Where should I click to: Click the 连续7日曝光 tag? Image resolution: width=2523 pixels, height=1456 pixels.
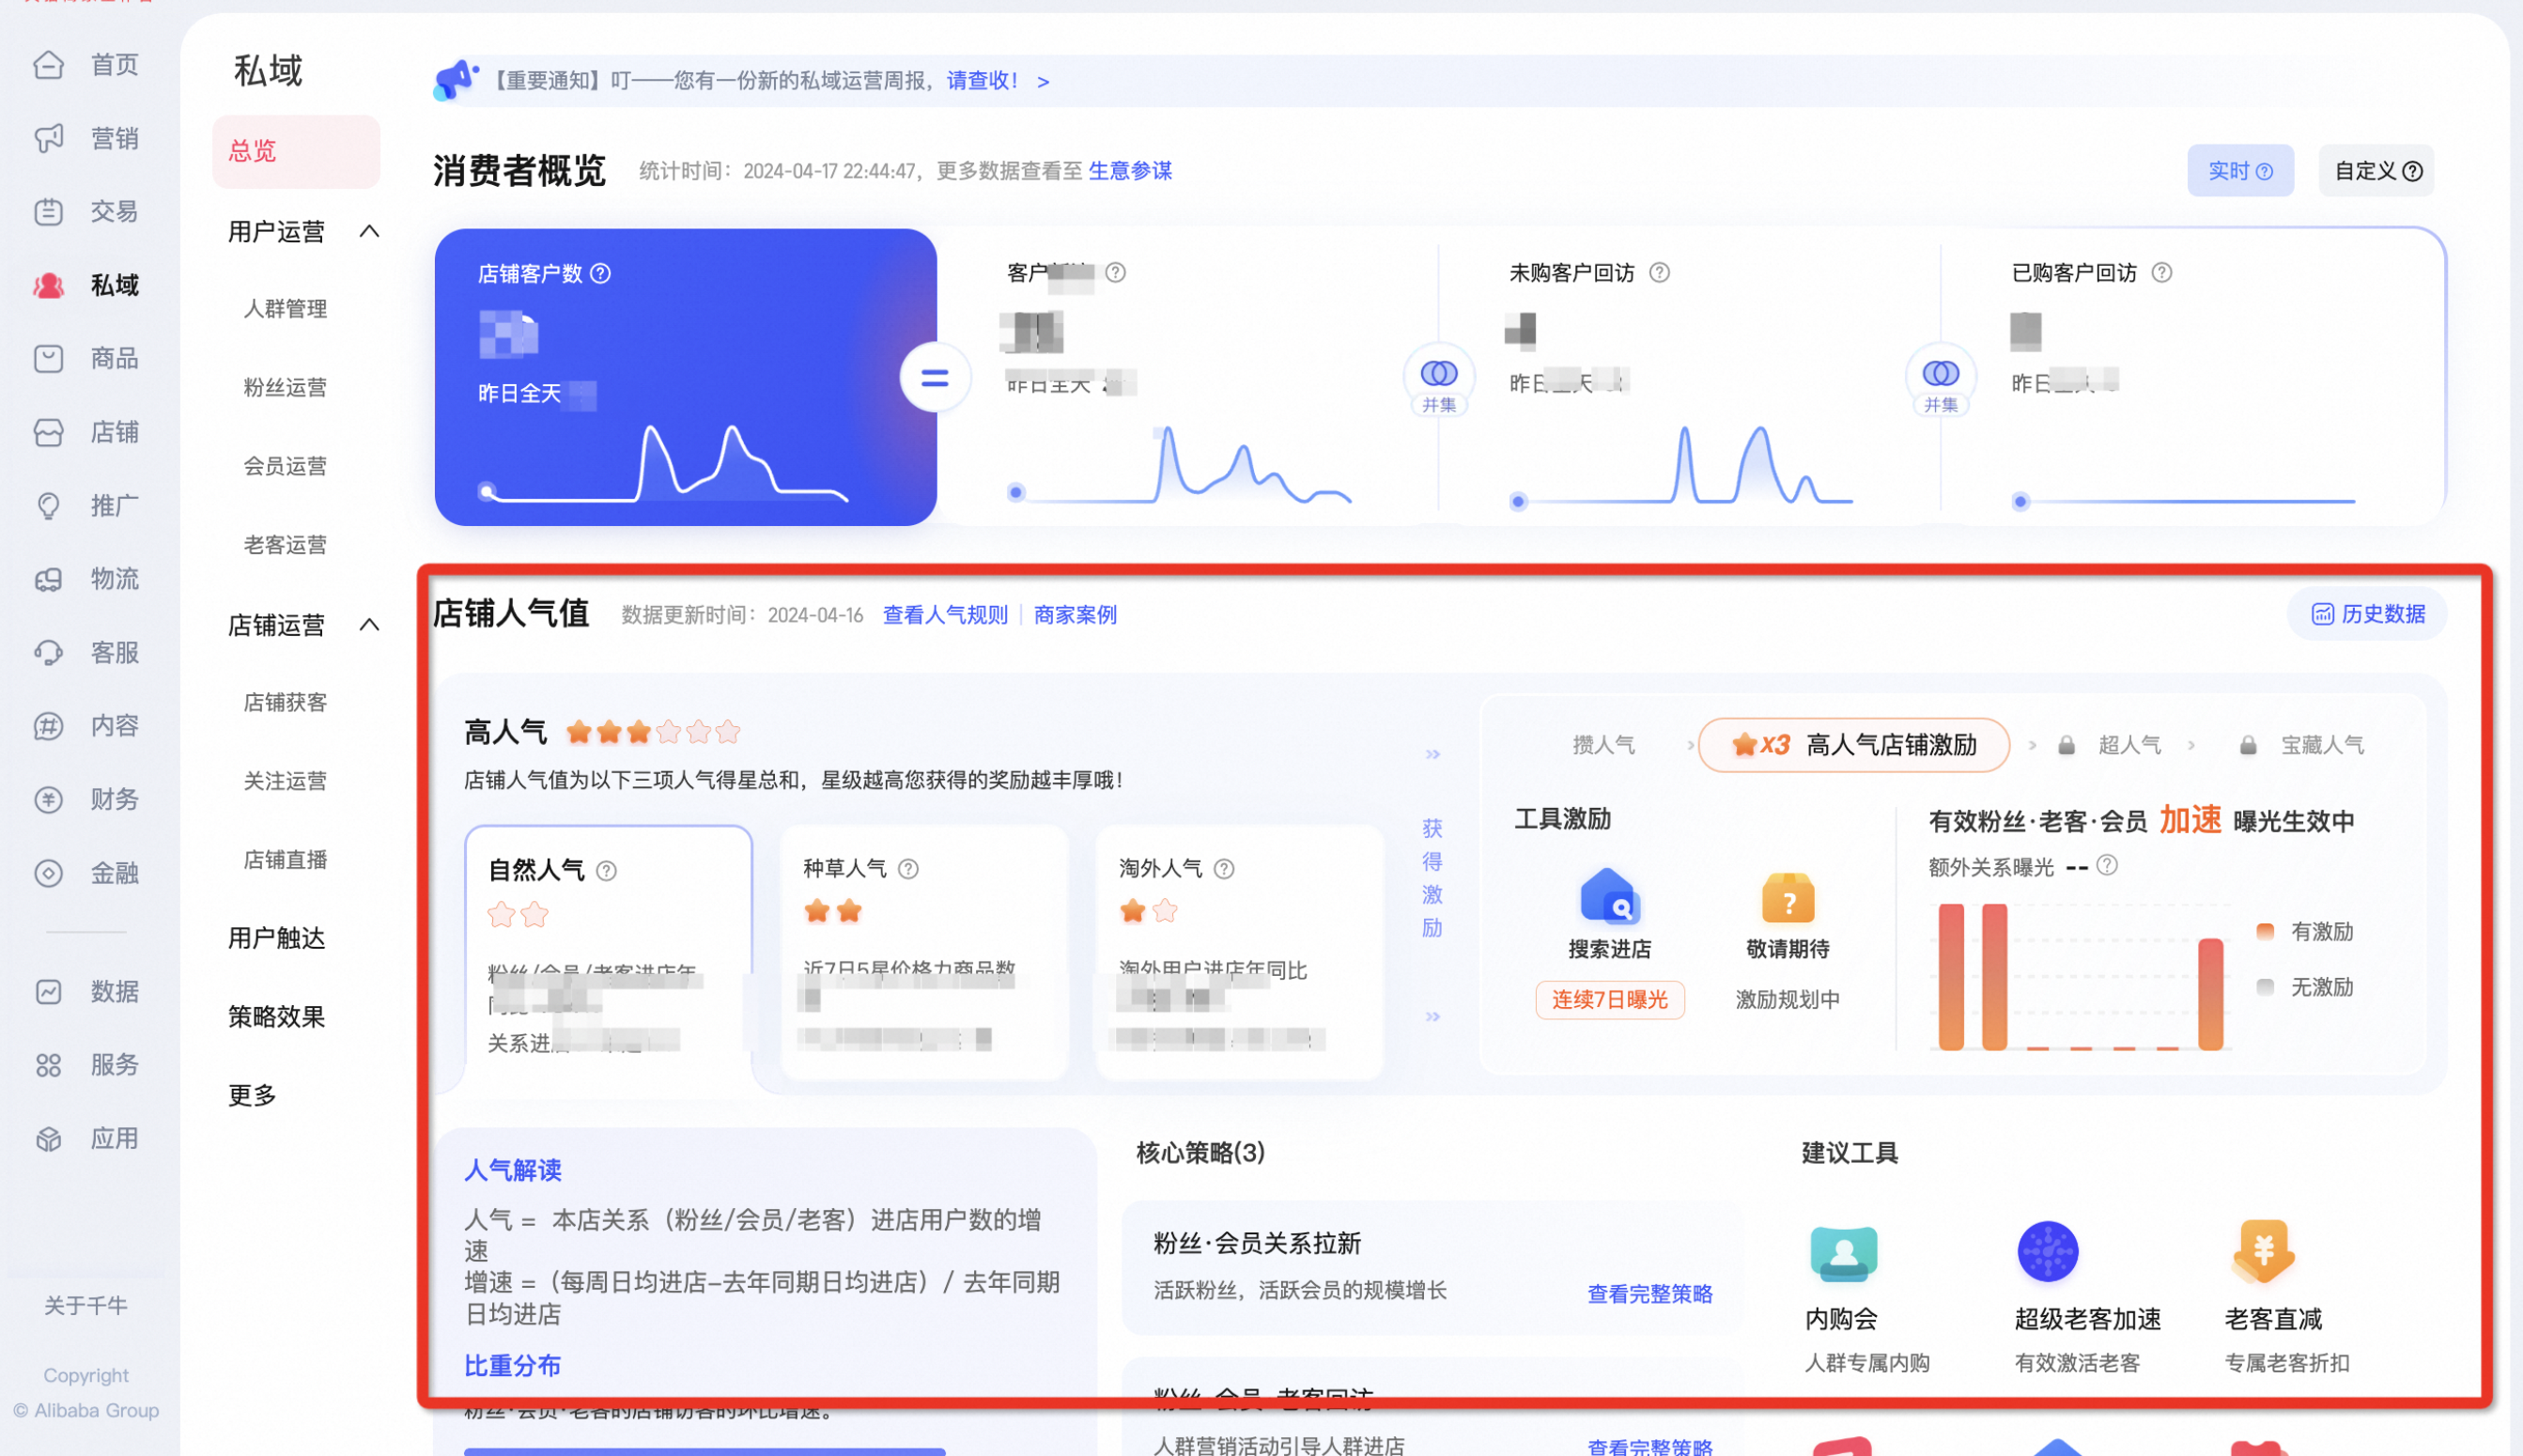[x=1611, y=1001]
